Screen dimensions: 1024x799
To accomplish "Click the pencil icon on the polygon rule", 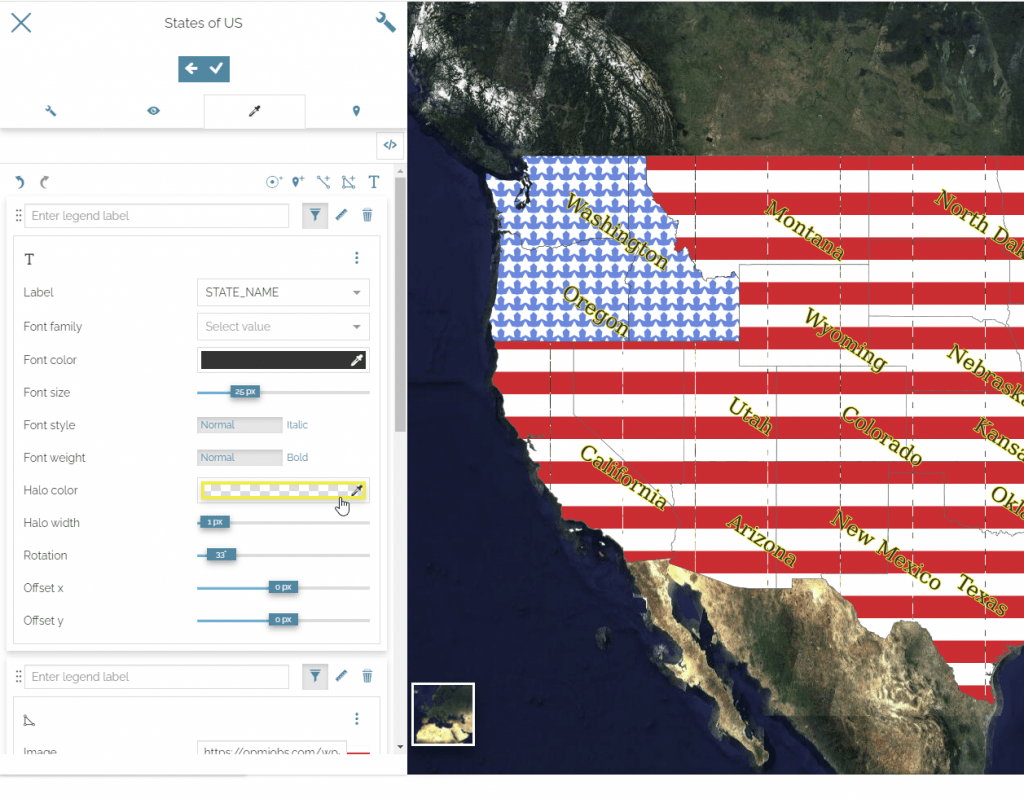I will tap(342, 676).
